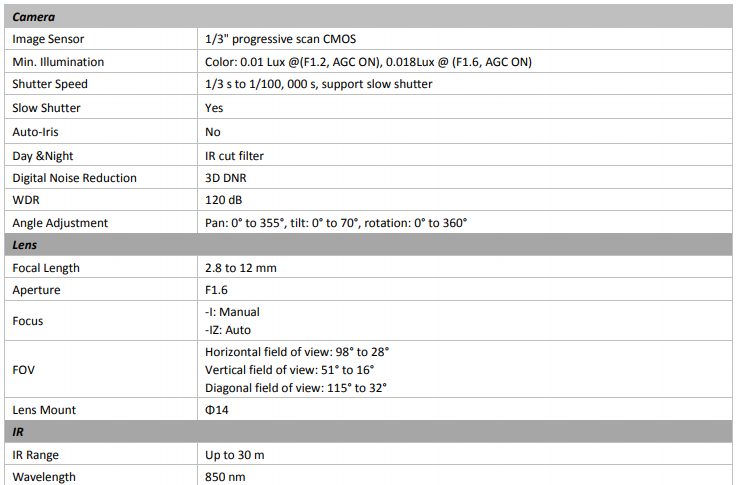Select the Slow Shutter Yes value

pyautogui.click(x=214, y=108)
